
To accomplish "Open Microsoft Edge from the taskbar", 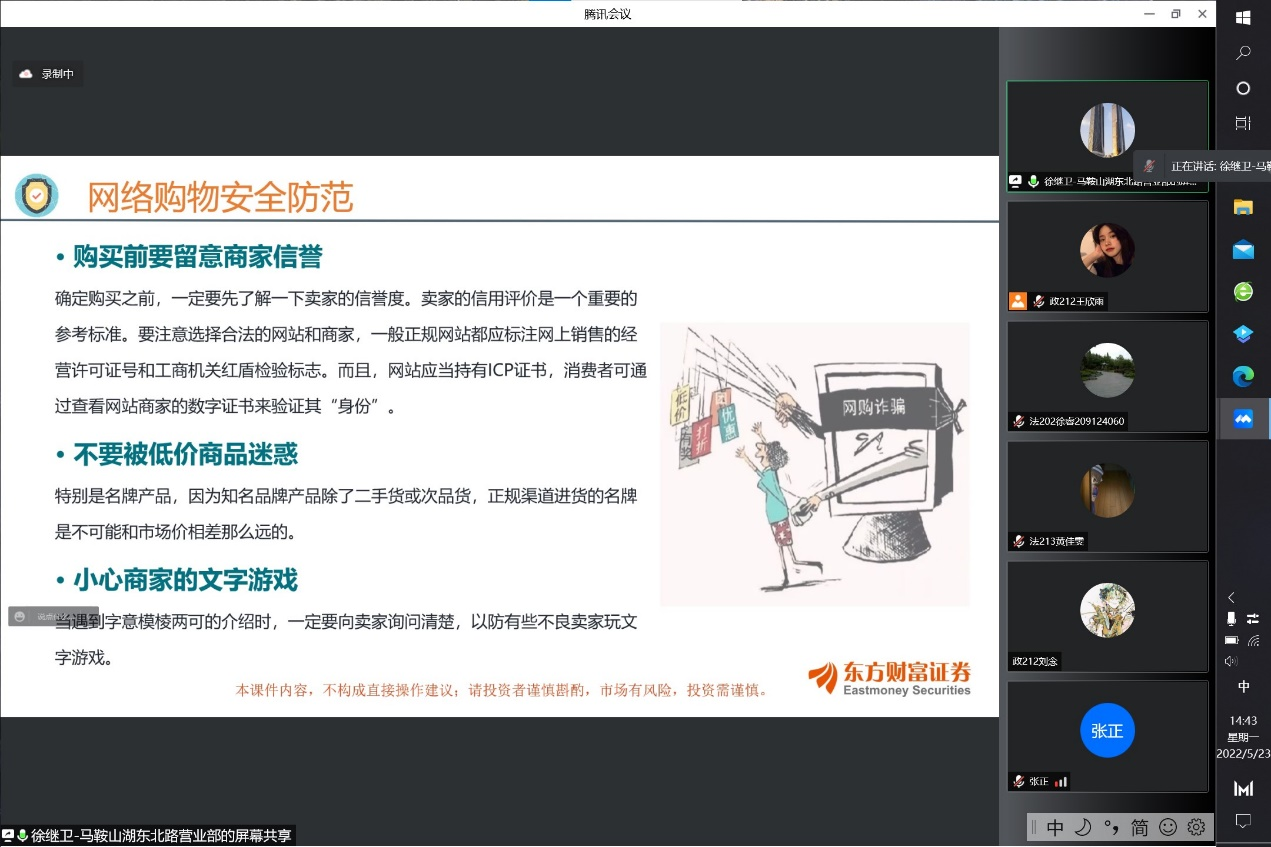I will [x=1243, y=376].
